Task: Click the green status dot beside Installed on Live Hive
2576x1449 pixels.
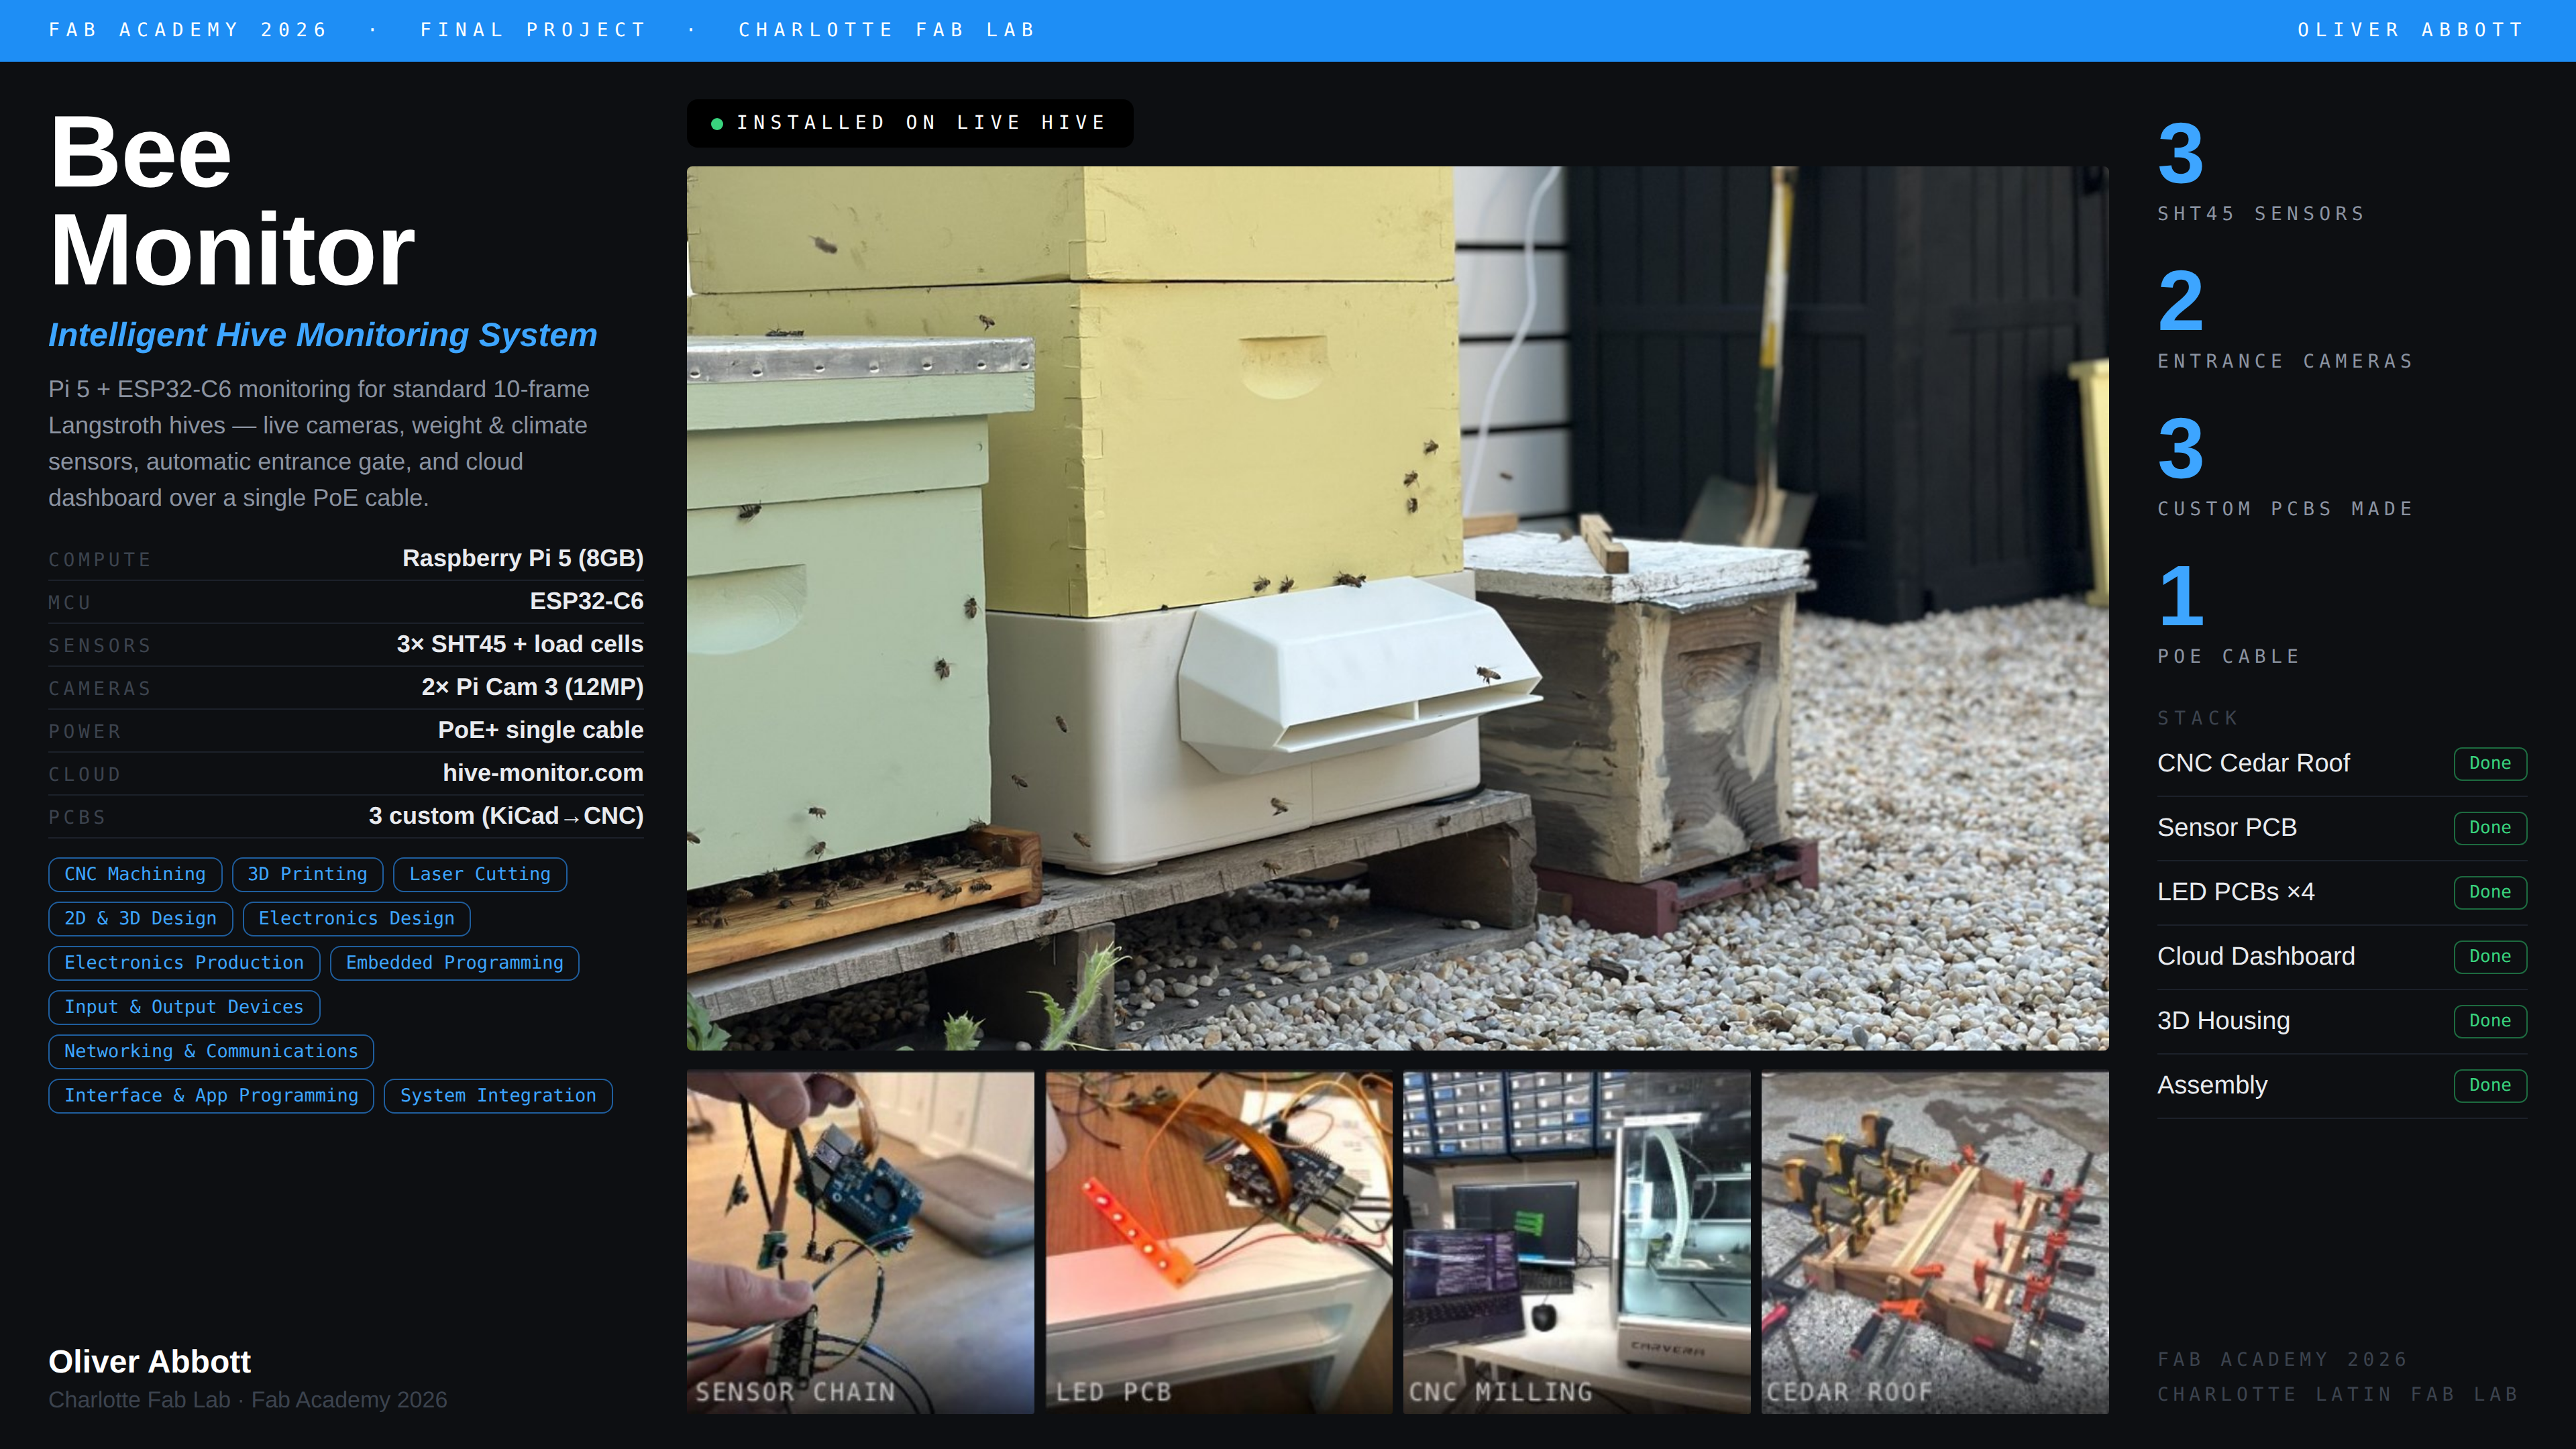Action: (717, 124)
